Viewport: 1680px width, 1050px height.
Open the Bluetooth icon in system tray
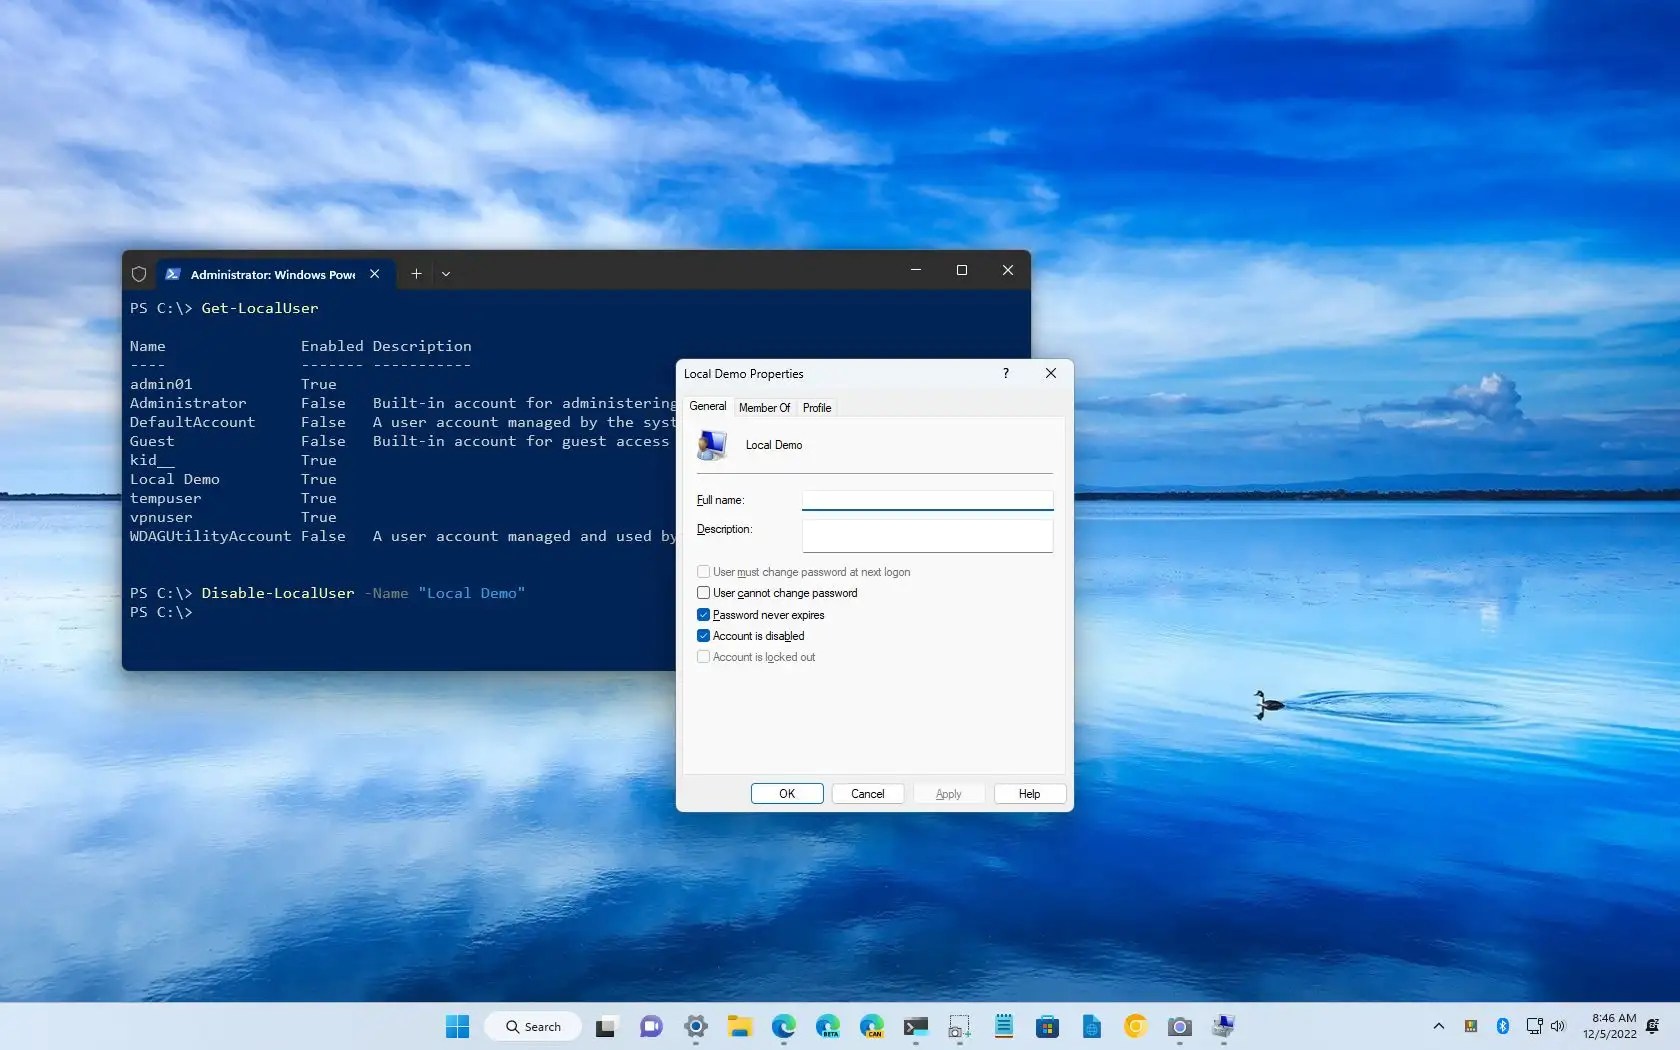[x=1502, y=1026]
